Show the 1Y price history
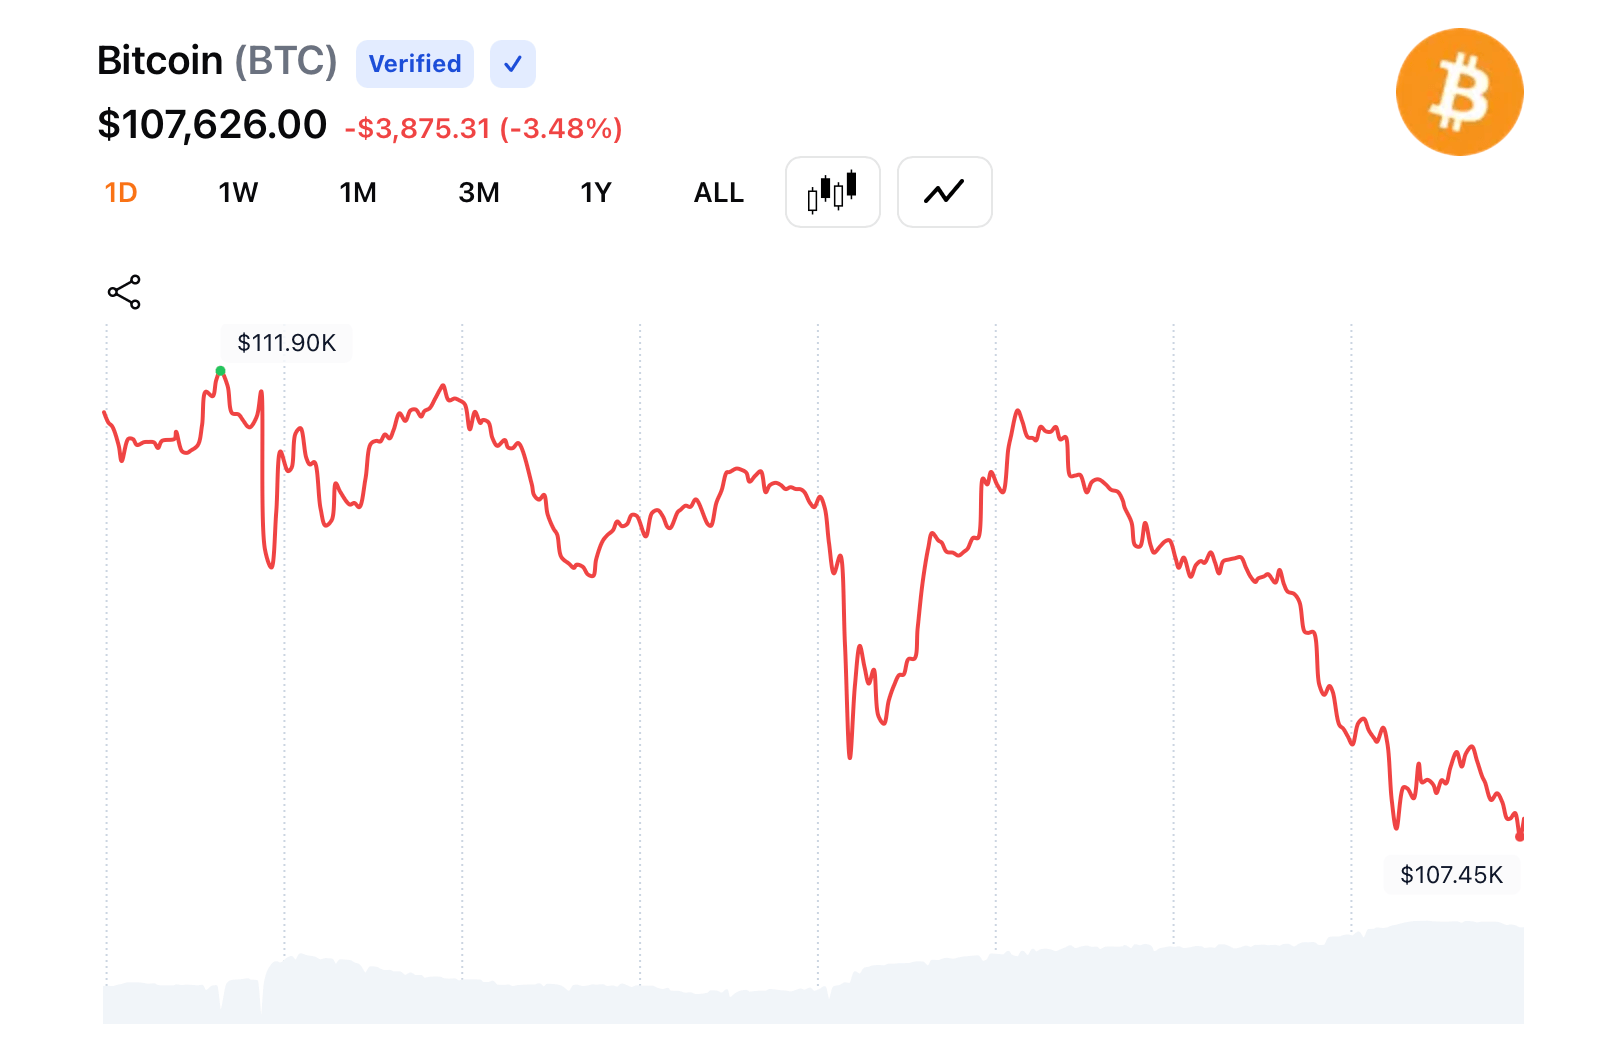The height and width of the screenshot is (1058, 1604). [x=596, y=192]
